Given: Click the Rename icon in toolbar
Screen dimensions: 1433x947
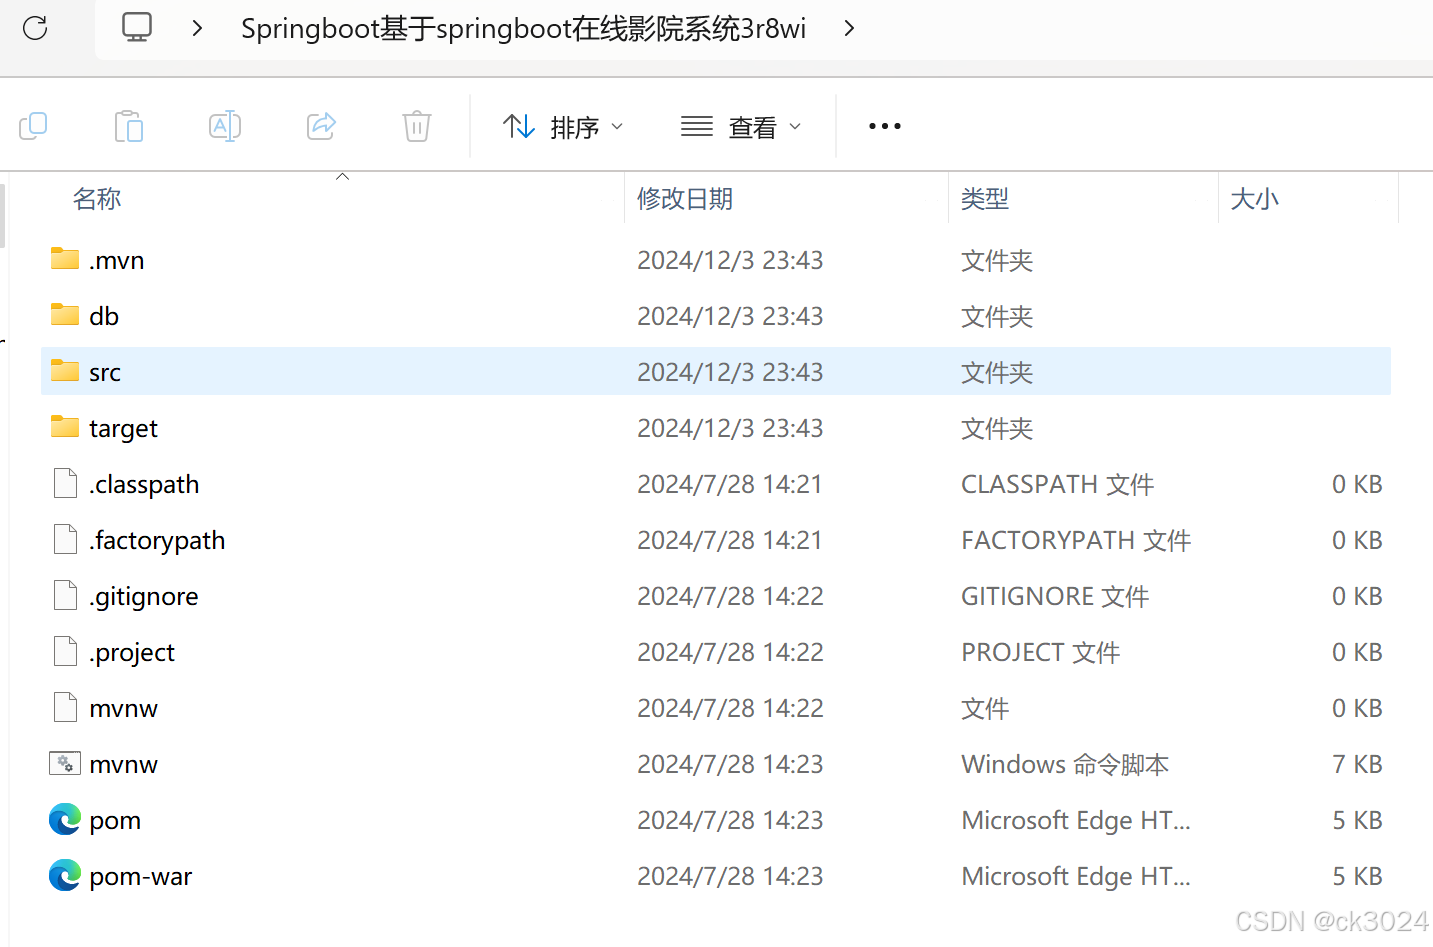Looking at the screenshot, I should [225, 126].
